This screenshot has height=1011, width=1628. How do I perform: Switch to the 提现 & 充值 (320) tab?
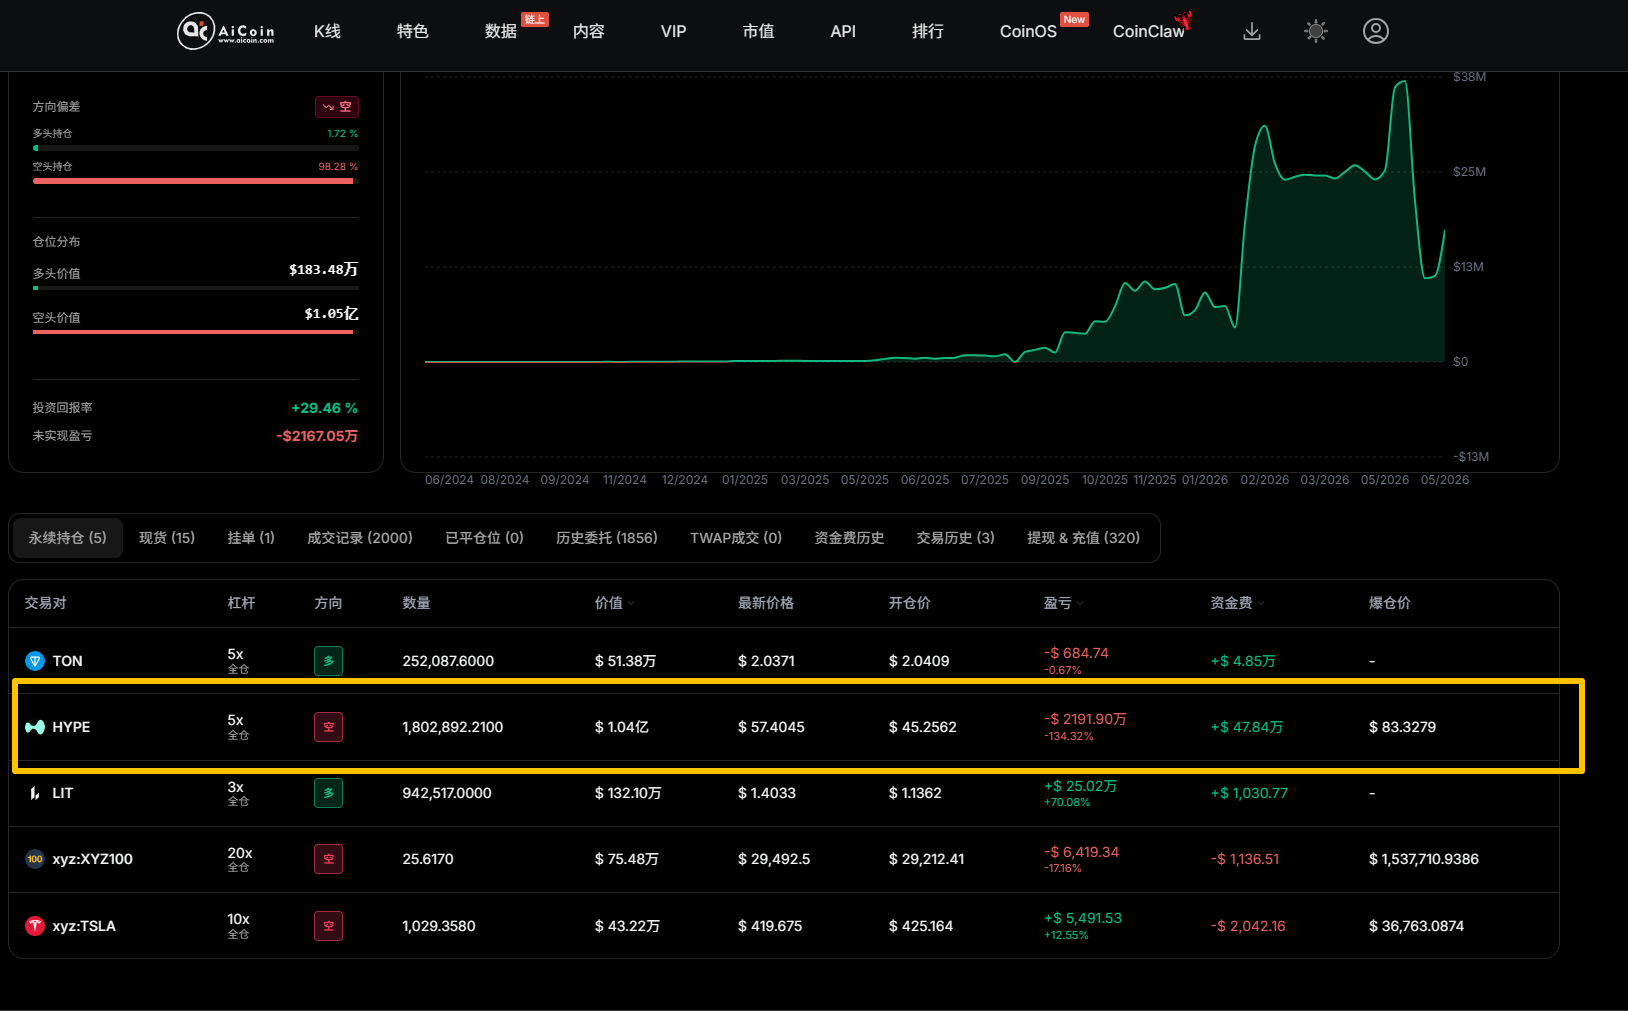(x=1084, y=538)
